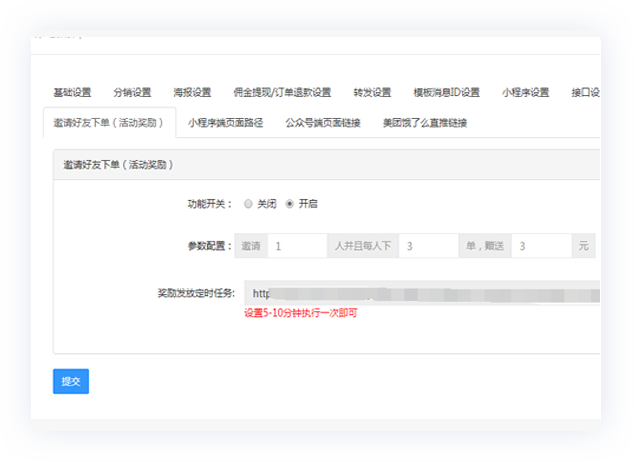Viewport: 634px width, 462px height.
Task: Click the partially visible 接口设置 tab
Action: click(x=585, y=93)
